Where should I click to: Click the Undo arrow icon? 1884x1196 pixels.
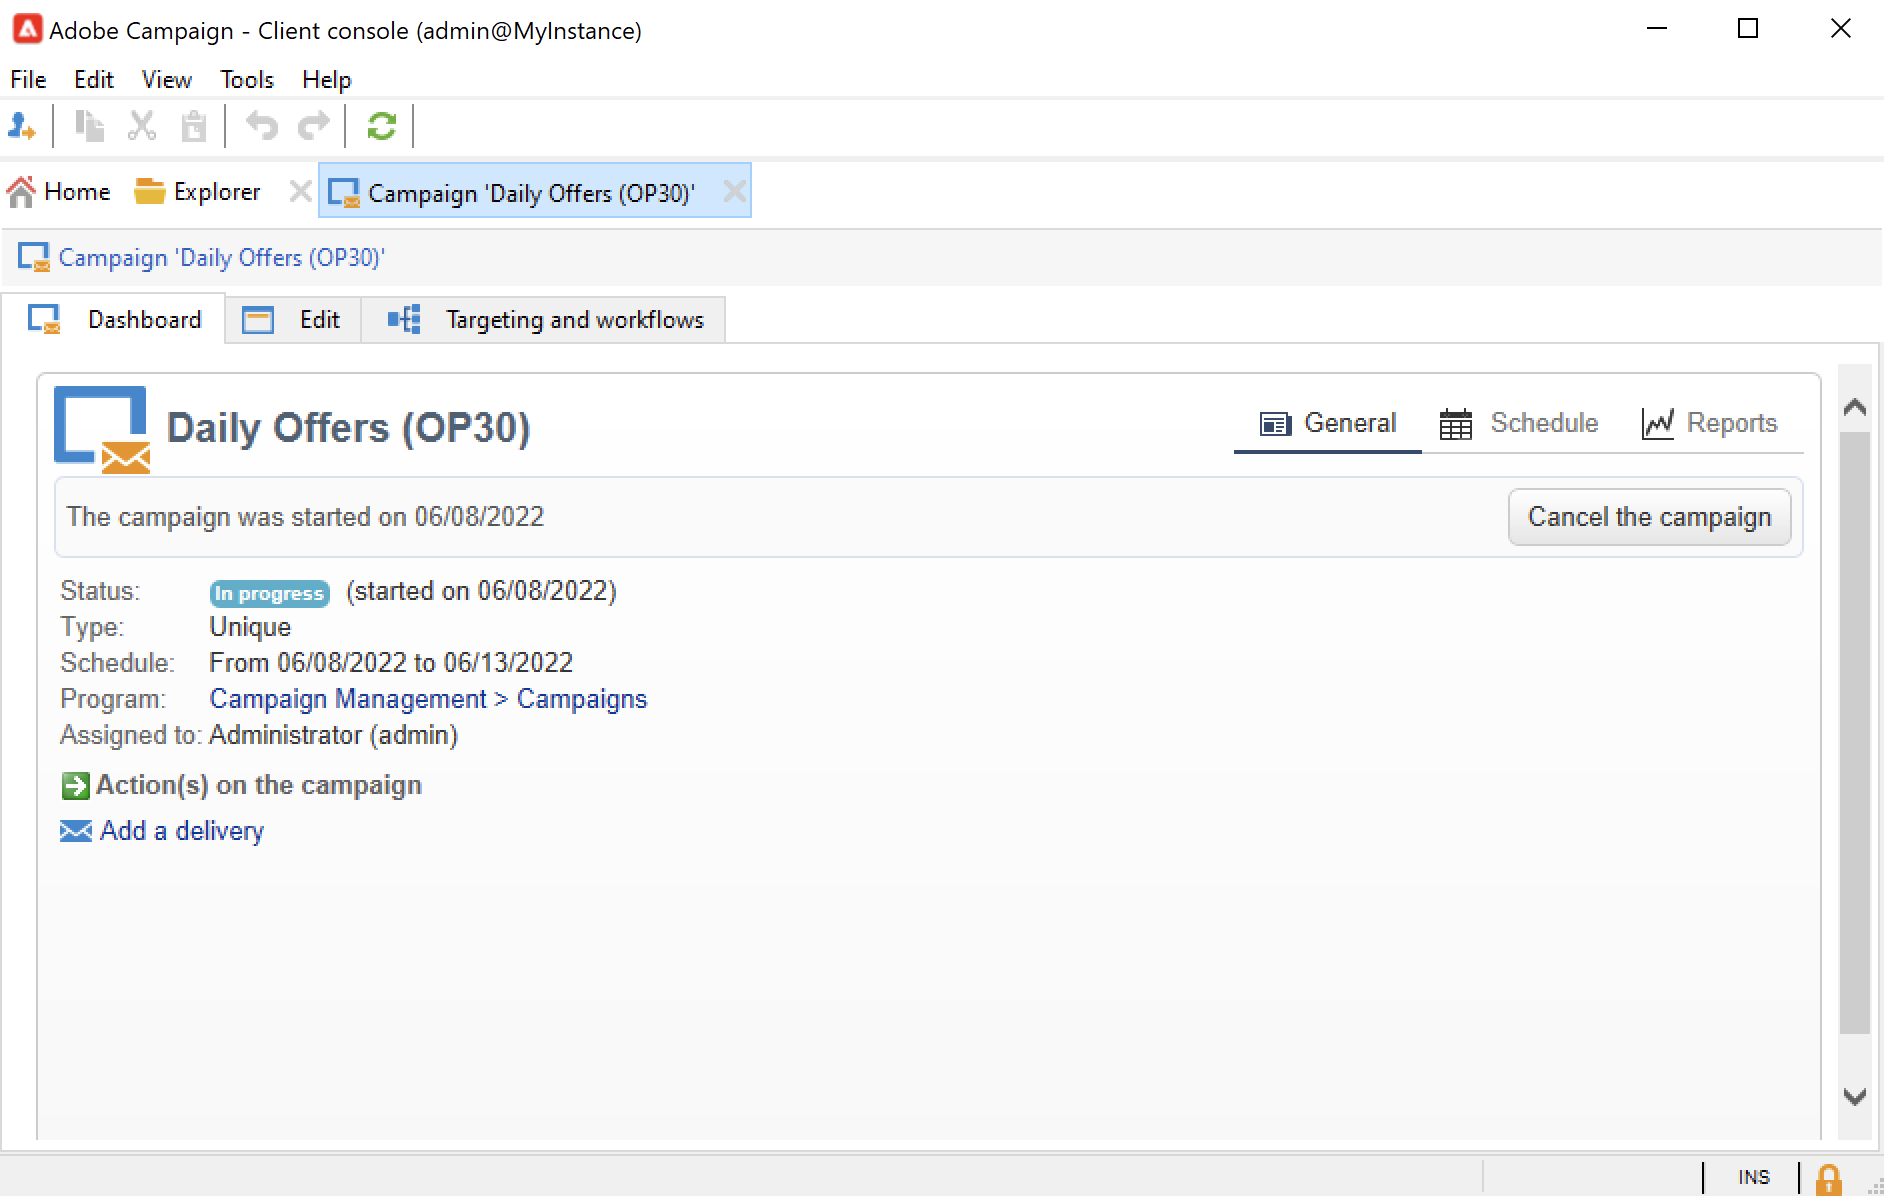262,126
